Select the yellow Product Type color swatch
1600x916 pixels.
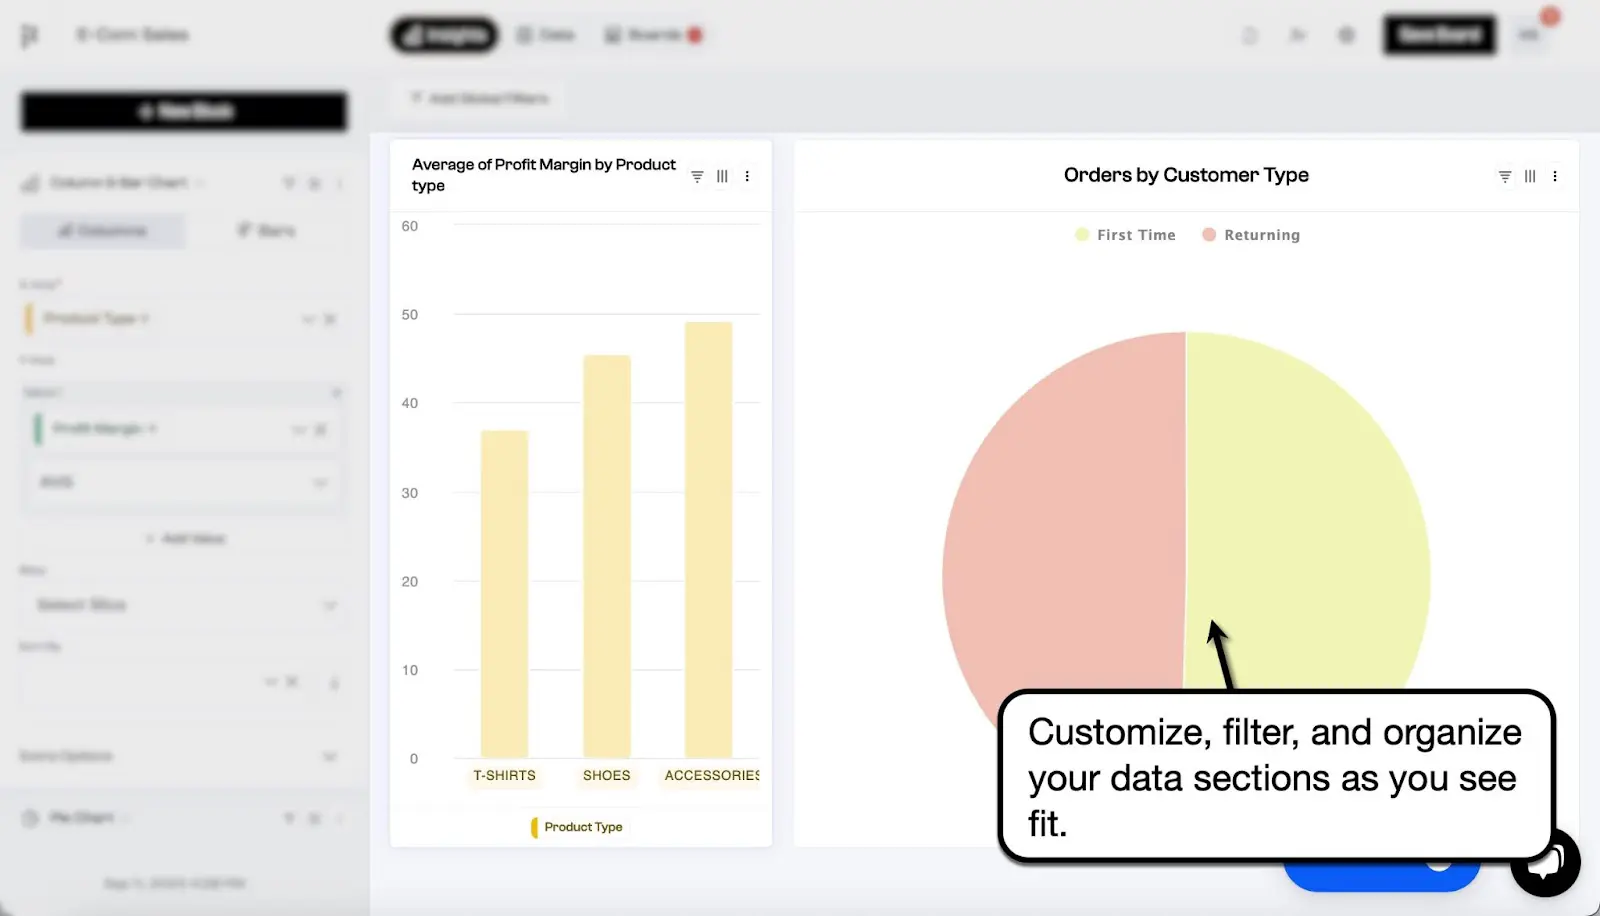[533, 827]
